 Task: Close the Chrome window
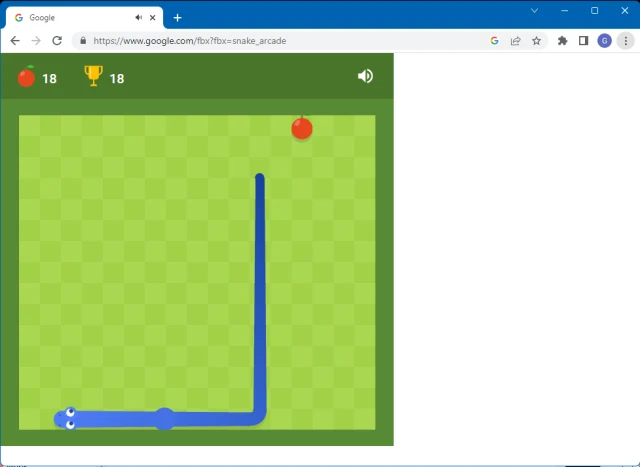(x=625, y=11)
